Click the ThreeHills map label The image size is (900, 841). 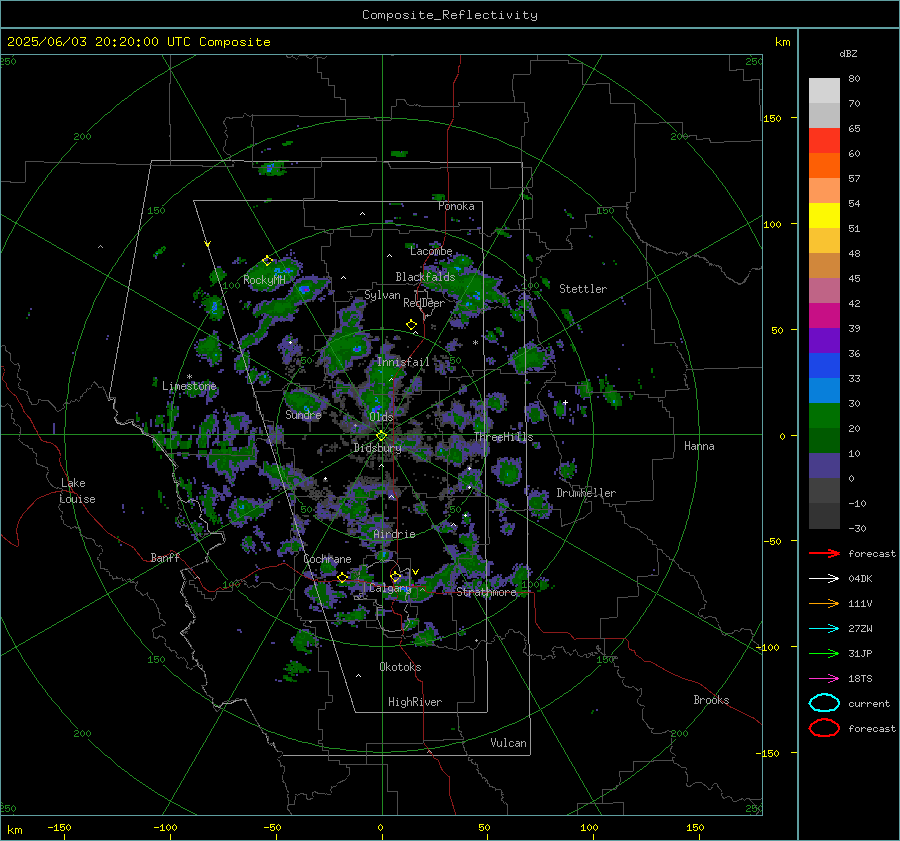[503, 437]
